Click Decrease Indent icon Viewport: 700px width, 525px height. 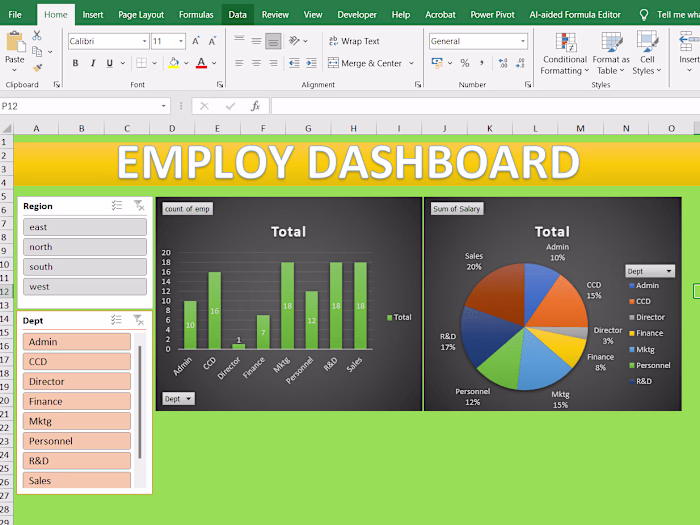(x=294, y=63)
